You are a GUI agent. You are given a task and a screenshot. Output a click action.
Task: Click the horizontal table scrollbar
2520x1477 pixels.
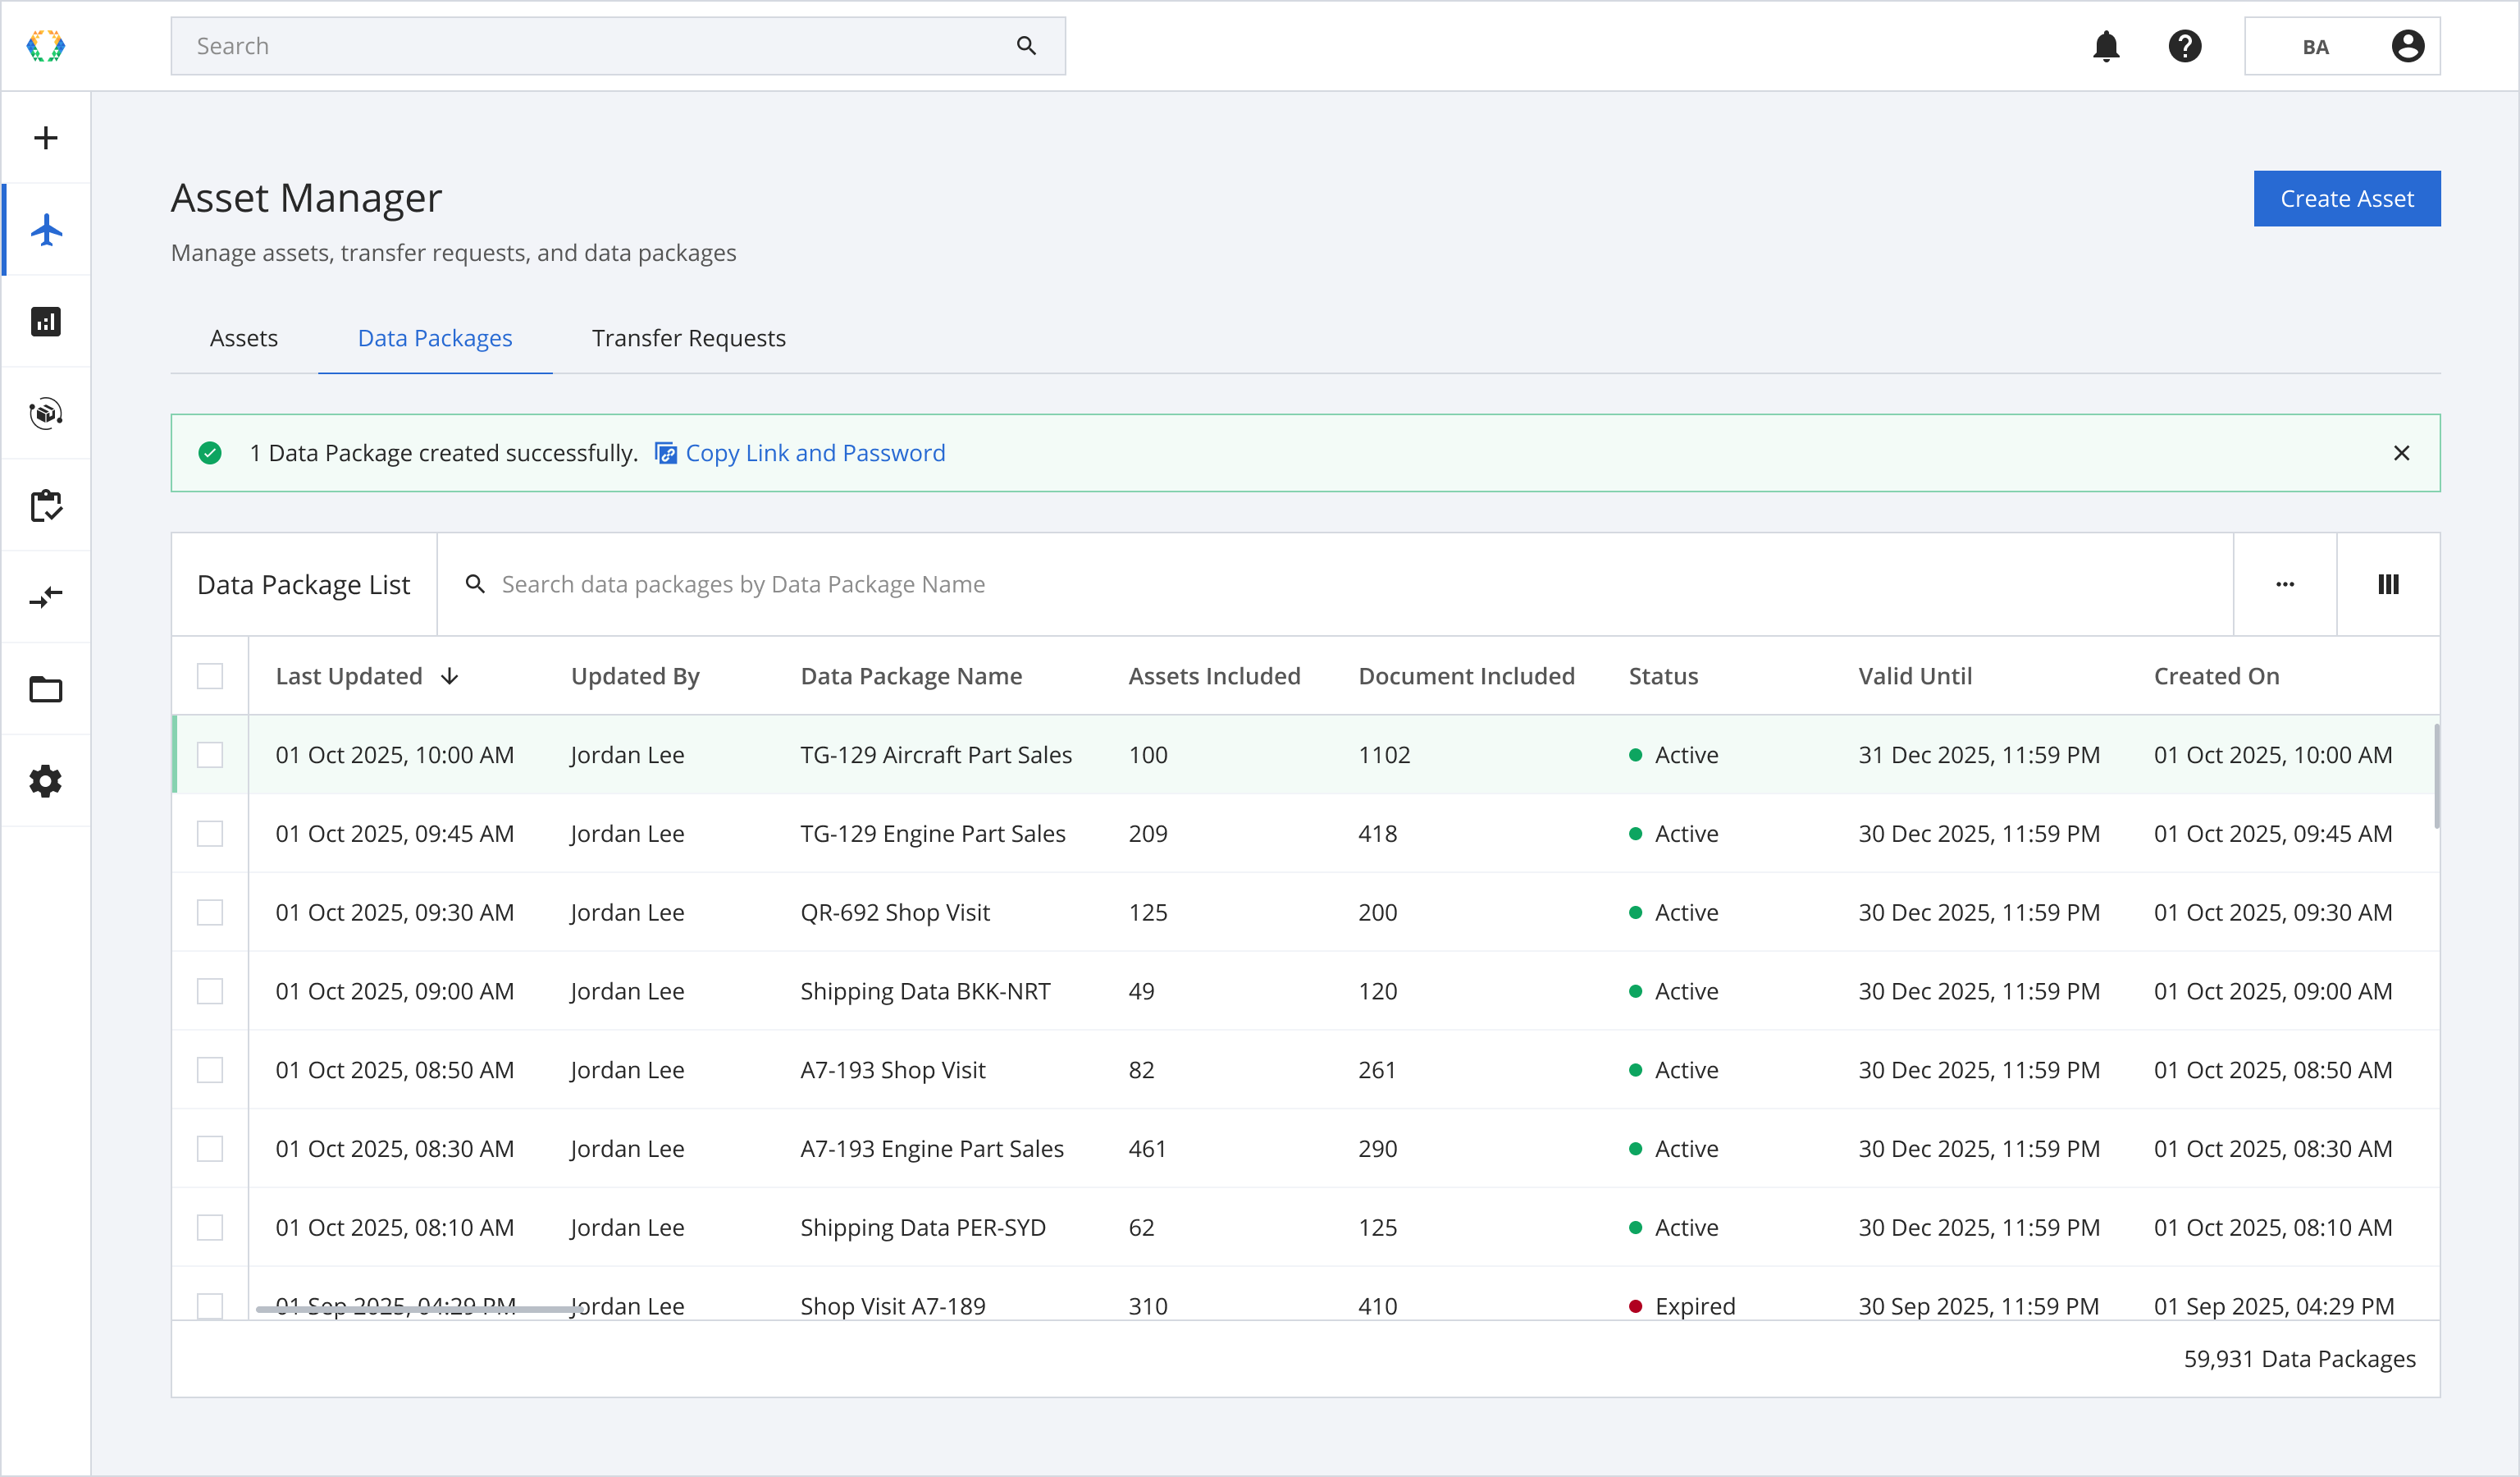click(420, 1309)
